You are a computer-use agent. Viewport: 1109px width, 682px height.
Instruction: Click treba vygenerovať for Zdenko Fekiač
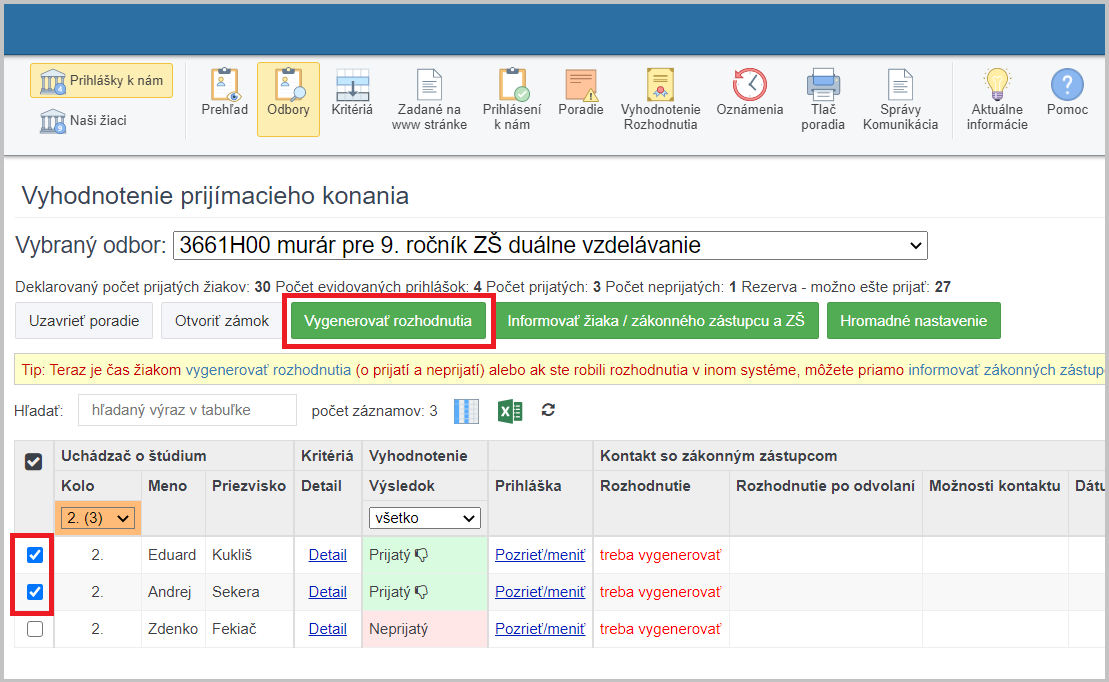coord(661,629)
